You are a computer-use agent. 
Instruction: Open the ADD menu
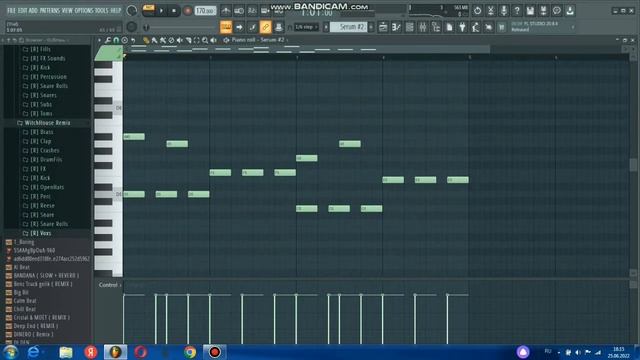pyautogui.click(x=33, y=11)
